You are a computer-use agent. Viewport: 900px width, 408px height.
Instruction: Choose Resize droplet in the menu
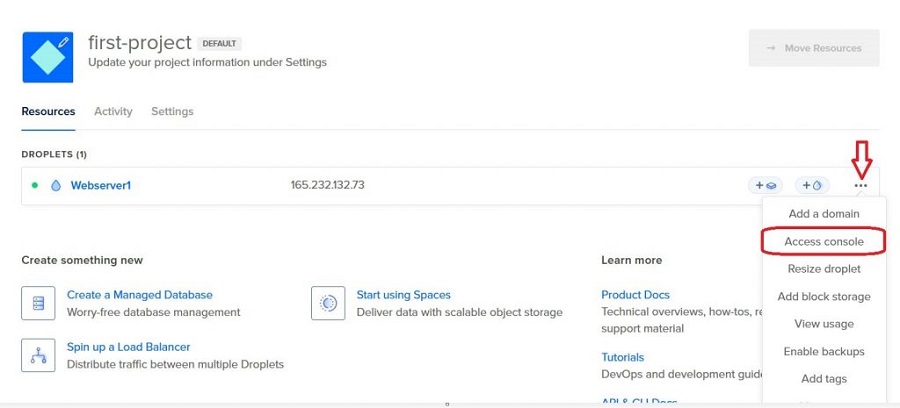[824, 269]
